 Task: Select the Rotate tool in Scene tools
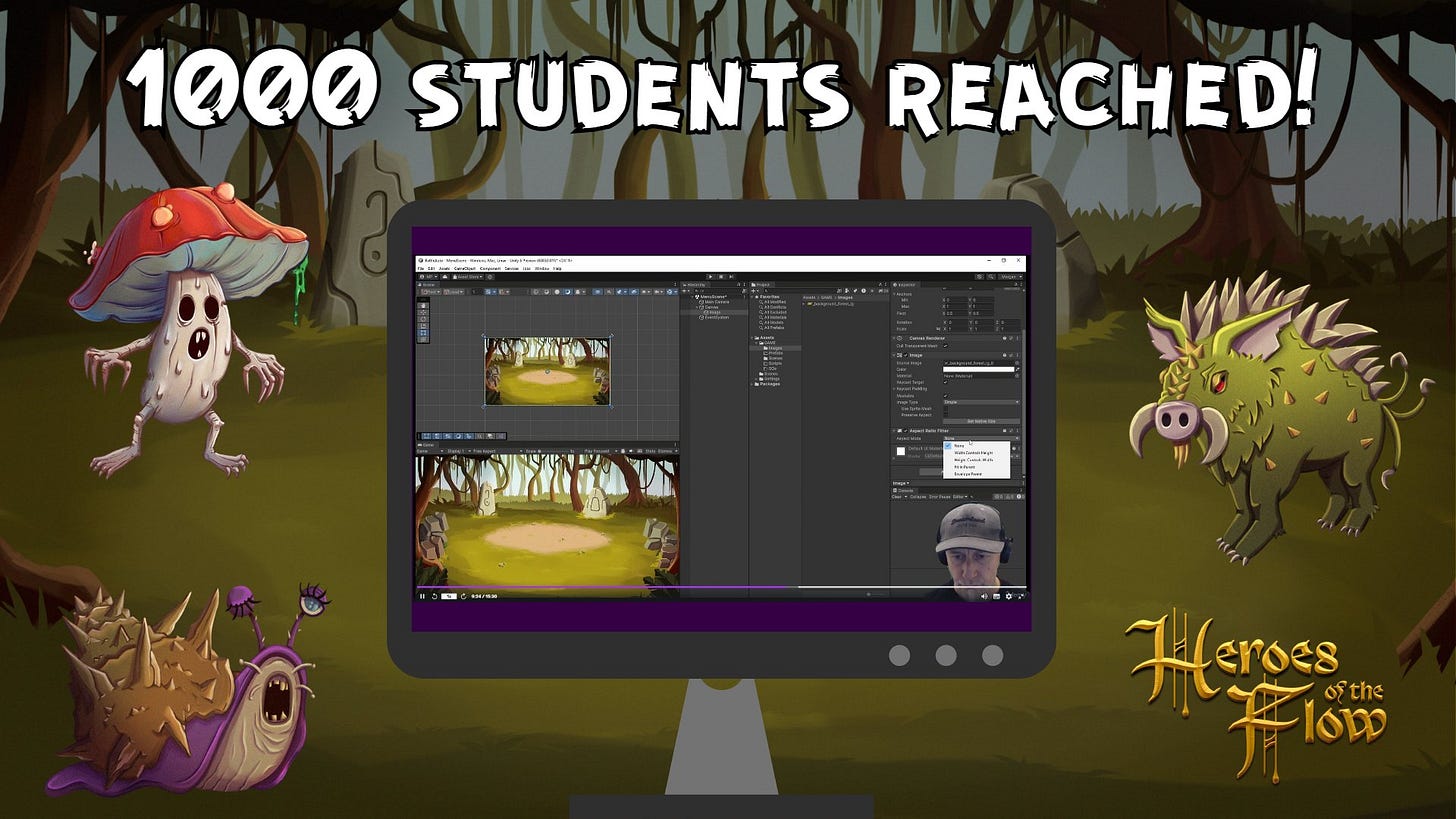click(x=423, y=319)
